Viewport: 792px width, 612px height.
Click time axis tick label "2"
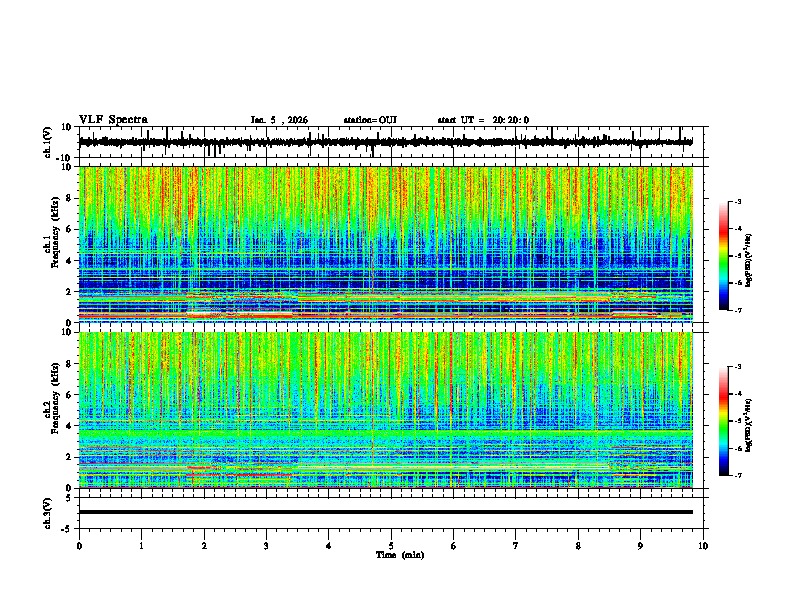click(204, 546)
